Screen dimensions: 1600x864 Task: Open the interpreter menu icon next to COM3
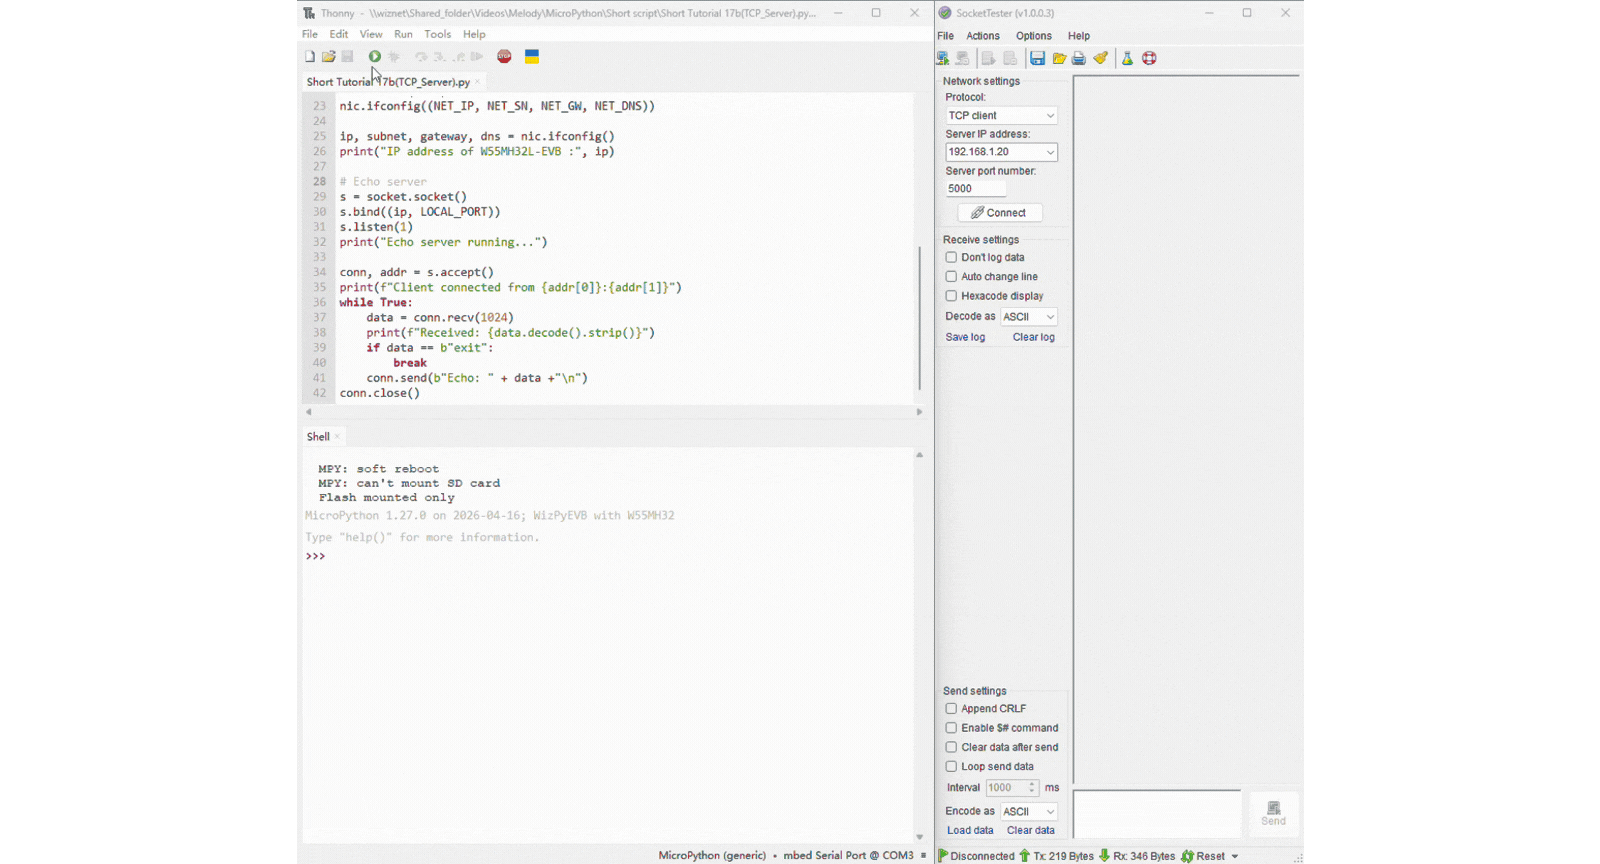click(923, 855)
